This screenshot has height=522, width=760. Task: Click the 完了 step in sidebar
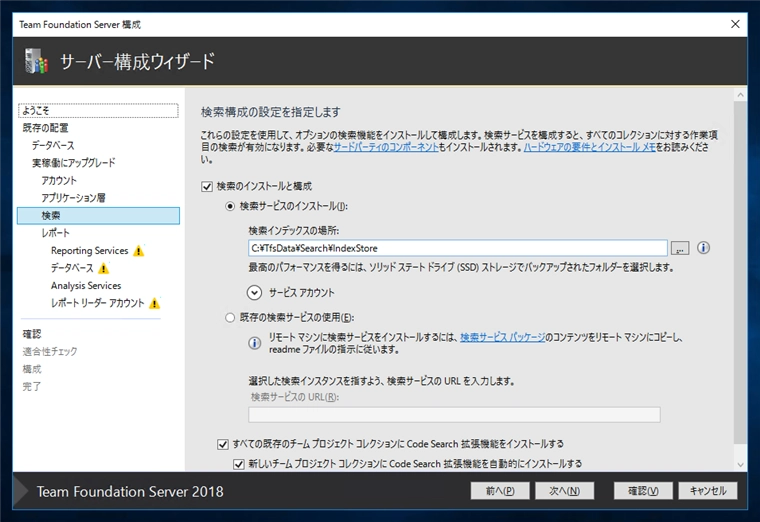(x=32, y=387)
